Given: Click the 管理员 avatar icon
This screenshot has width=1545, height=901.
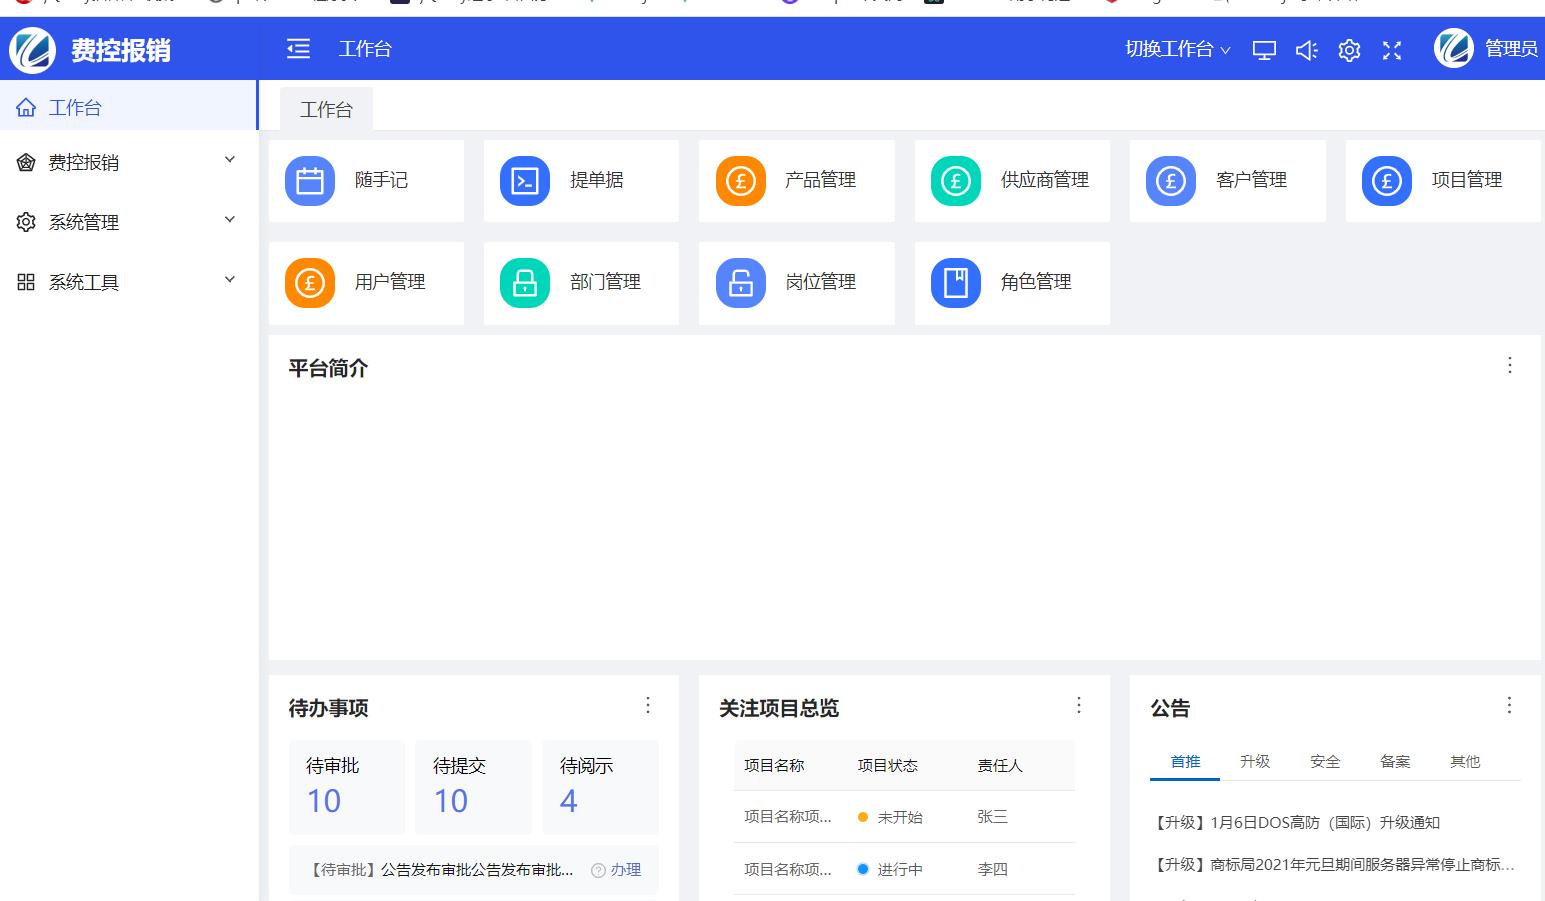Looking at the screenshot, I should click(1454, 48).
